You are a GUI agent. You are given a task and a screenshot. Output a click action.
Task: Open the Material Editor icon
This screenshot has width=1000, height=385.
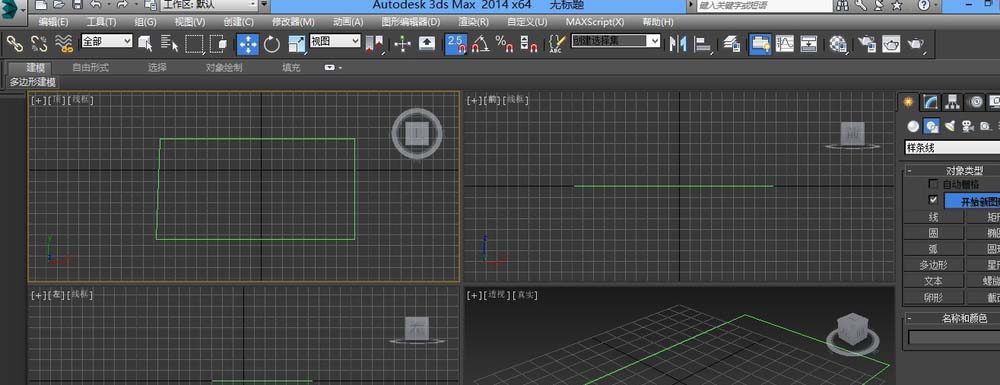838,43
